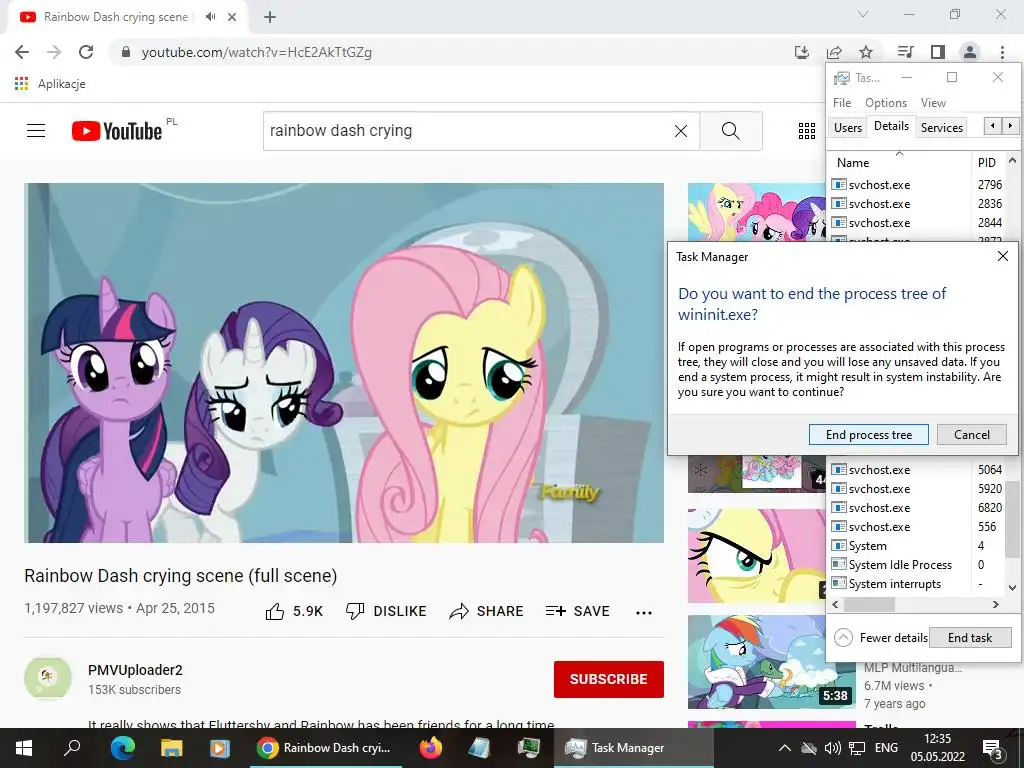1024x768 pixels.
Task: Switch to Services tab
Action: [942, 127]
